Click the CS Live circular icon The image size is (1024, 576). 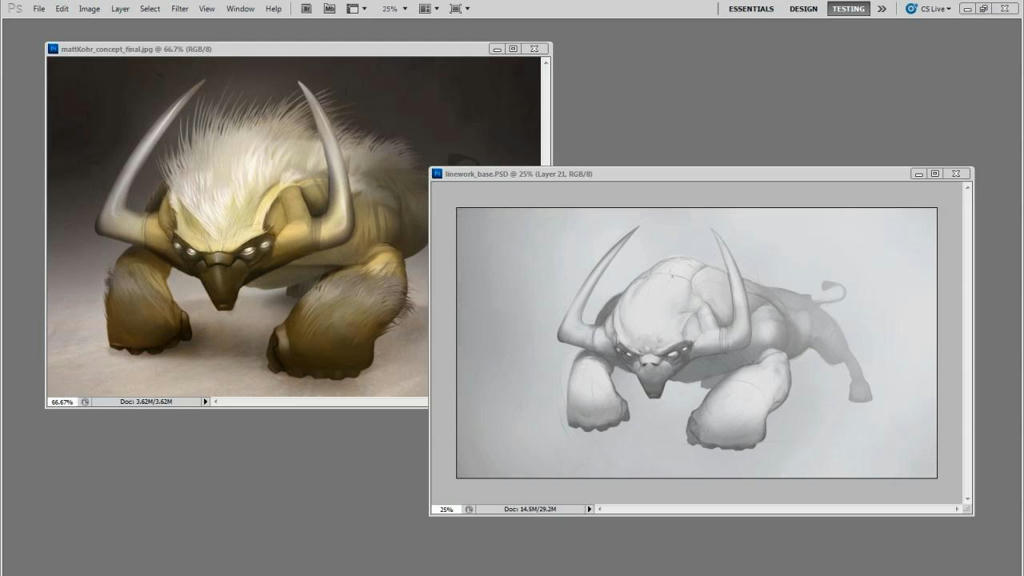pos(911,8)
